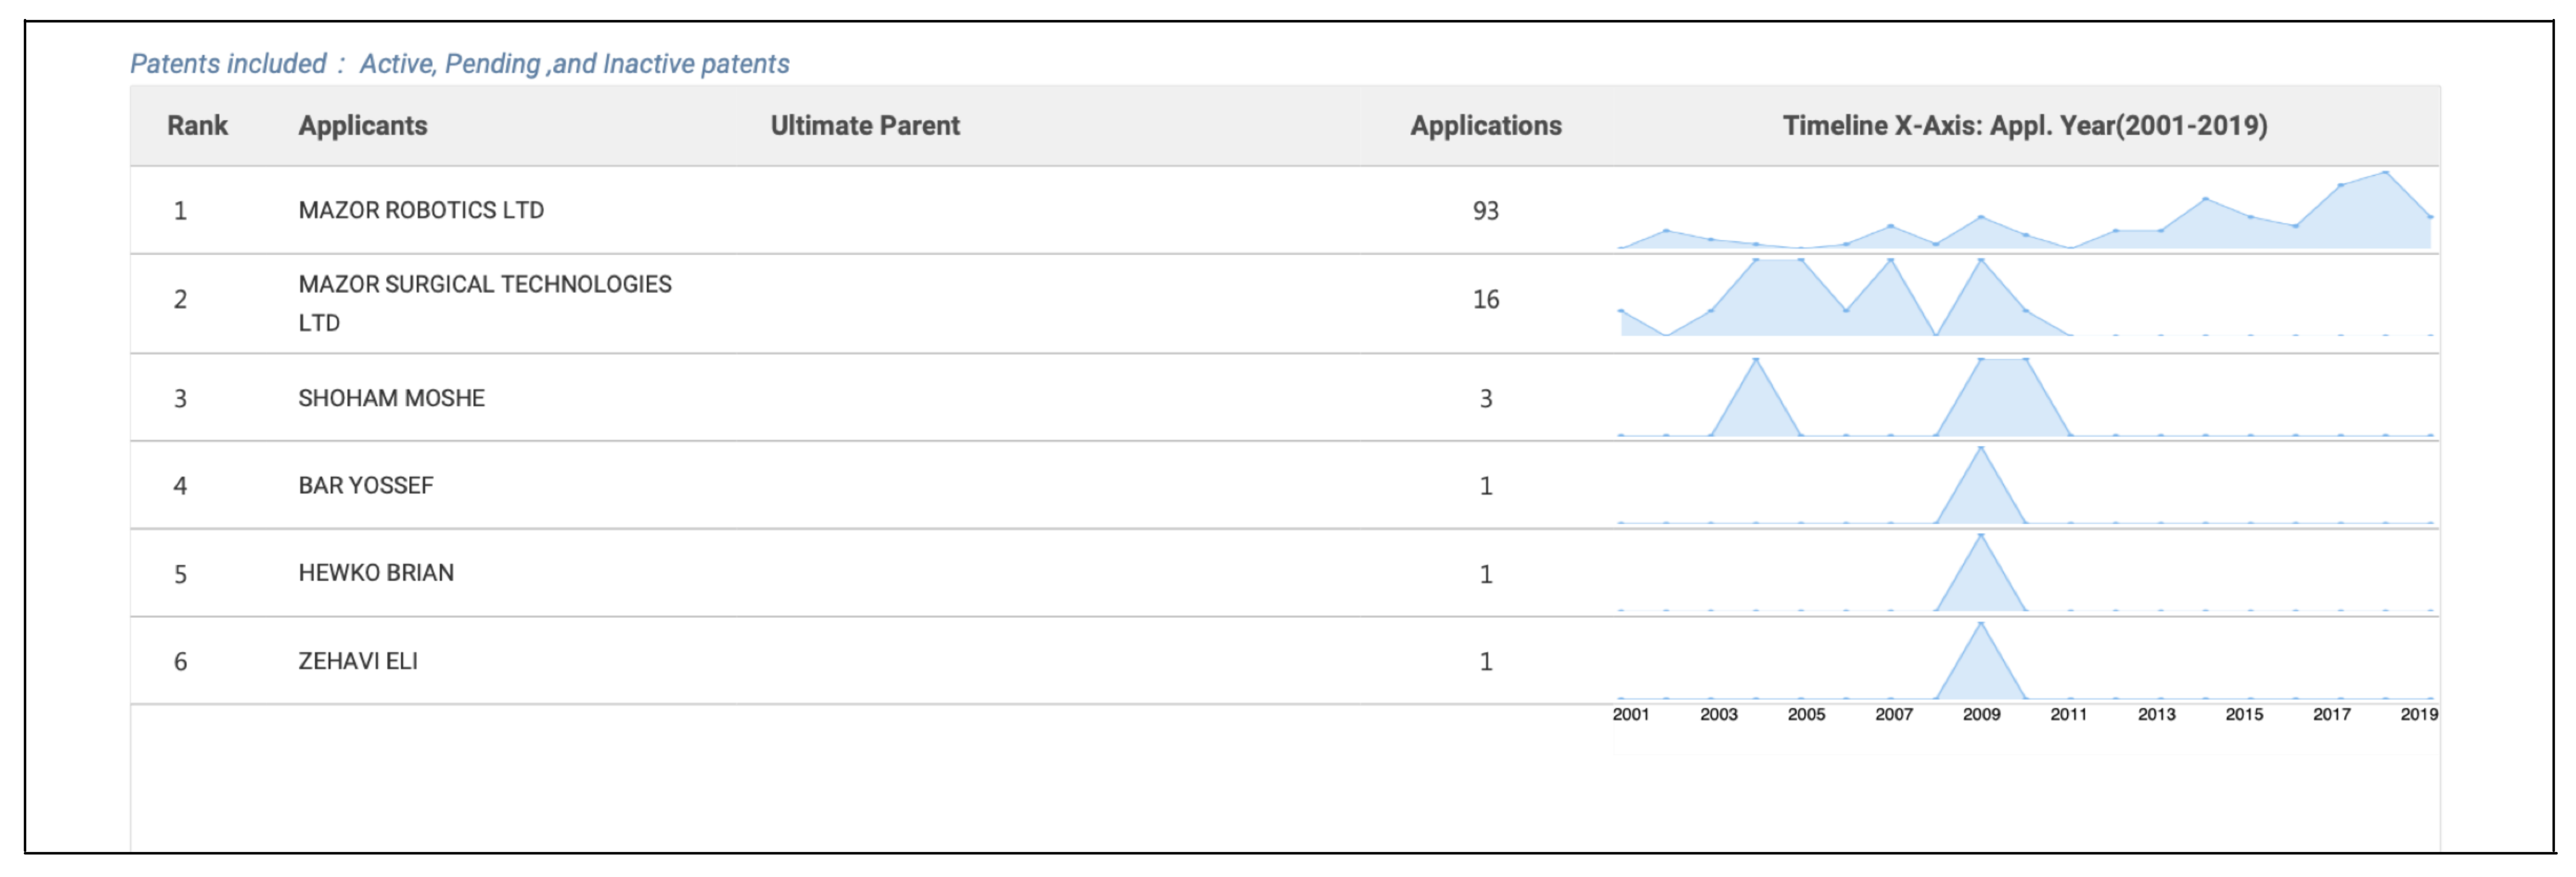Click rank number 1

click(x=180, y=211)
